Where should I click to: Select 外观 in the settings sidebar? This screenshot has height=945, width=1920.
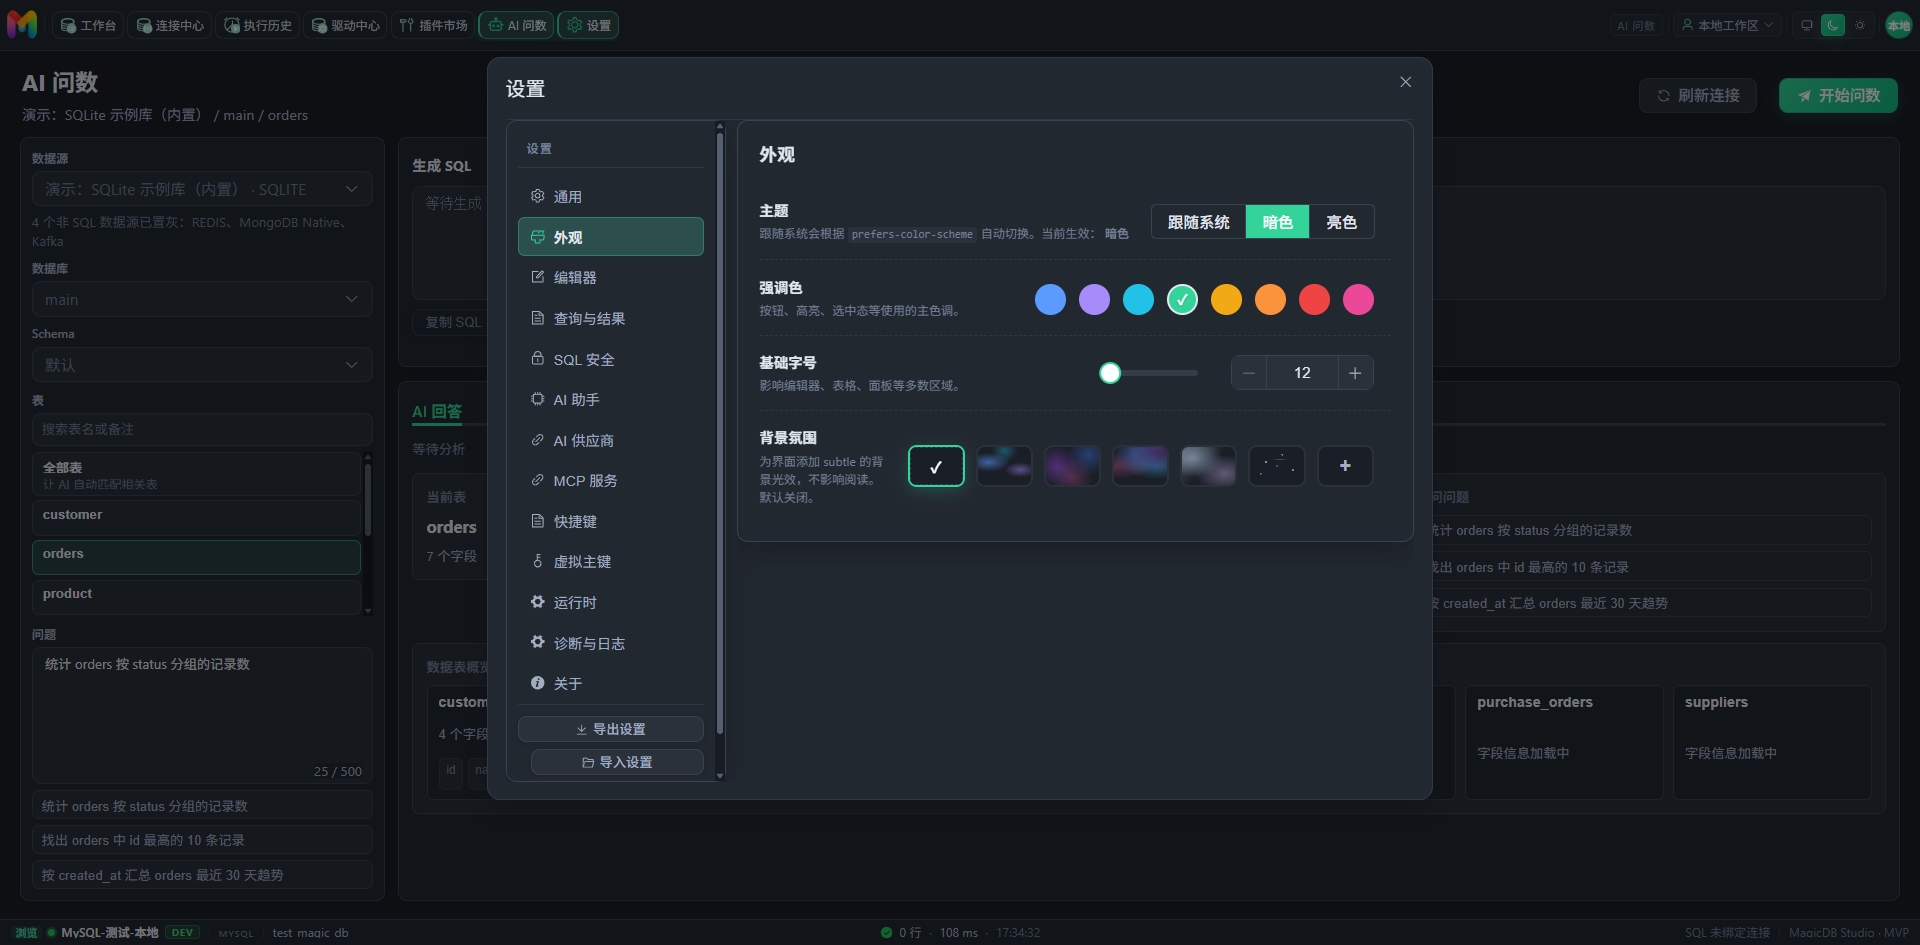pyautogui.click(x=610, y=237)
